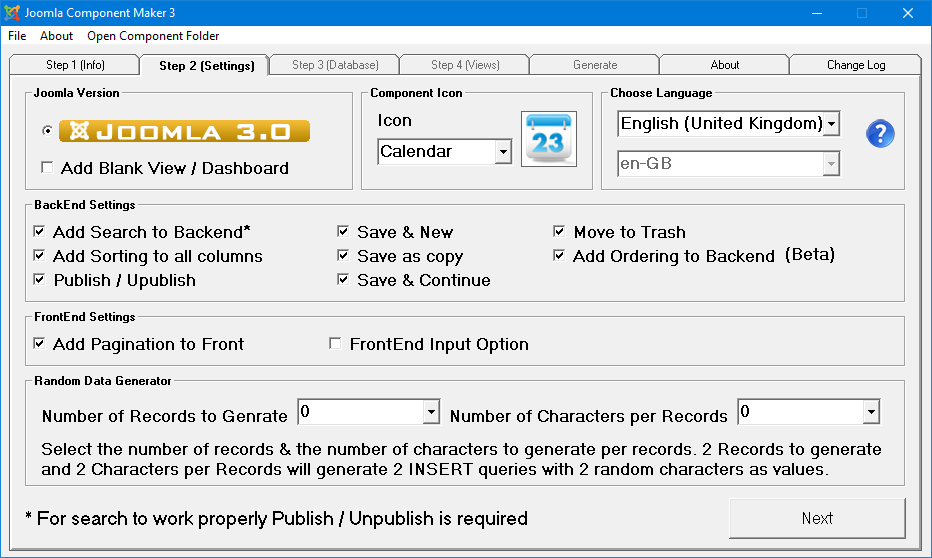Switch to Step 1 (Info) tab
Viewport: 932px width, 558px height.
(75, 65)
